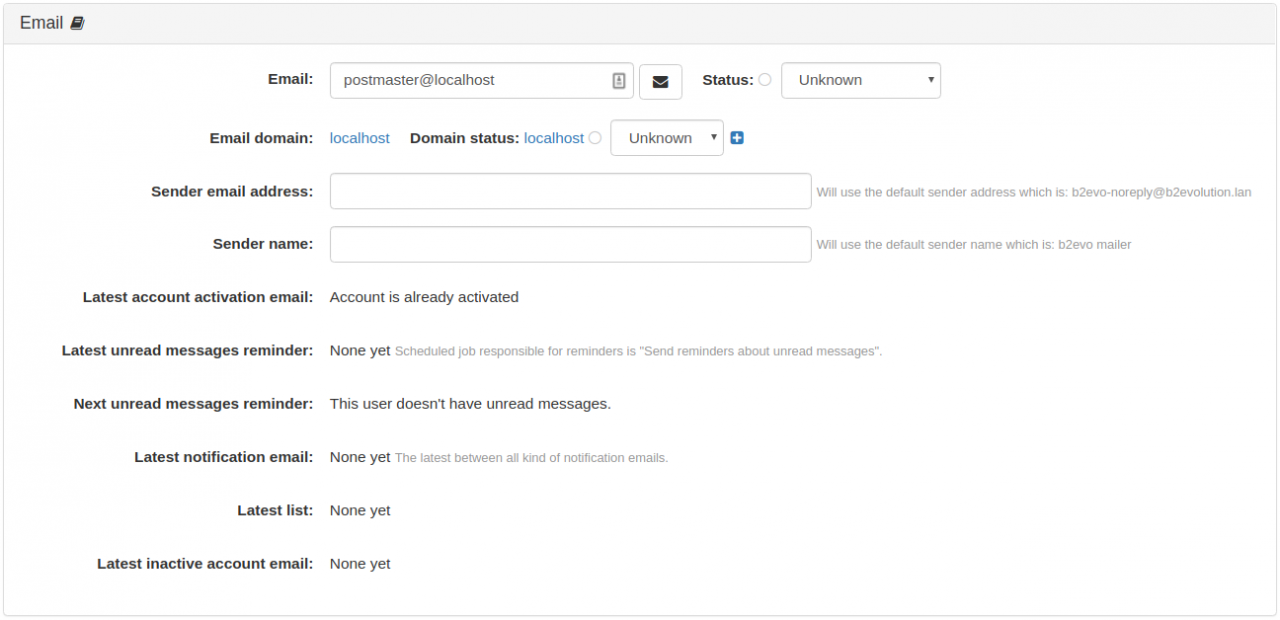Screen dimensions: 1280x620
Task: Click the 'Latest notification email:' label
Action: 224,457
